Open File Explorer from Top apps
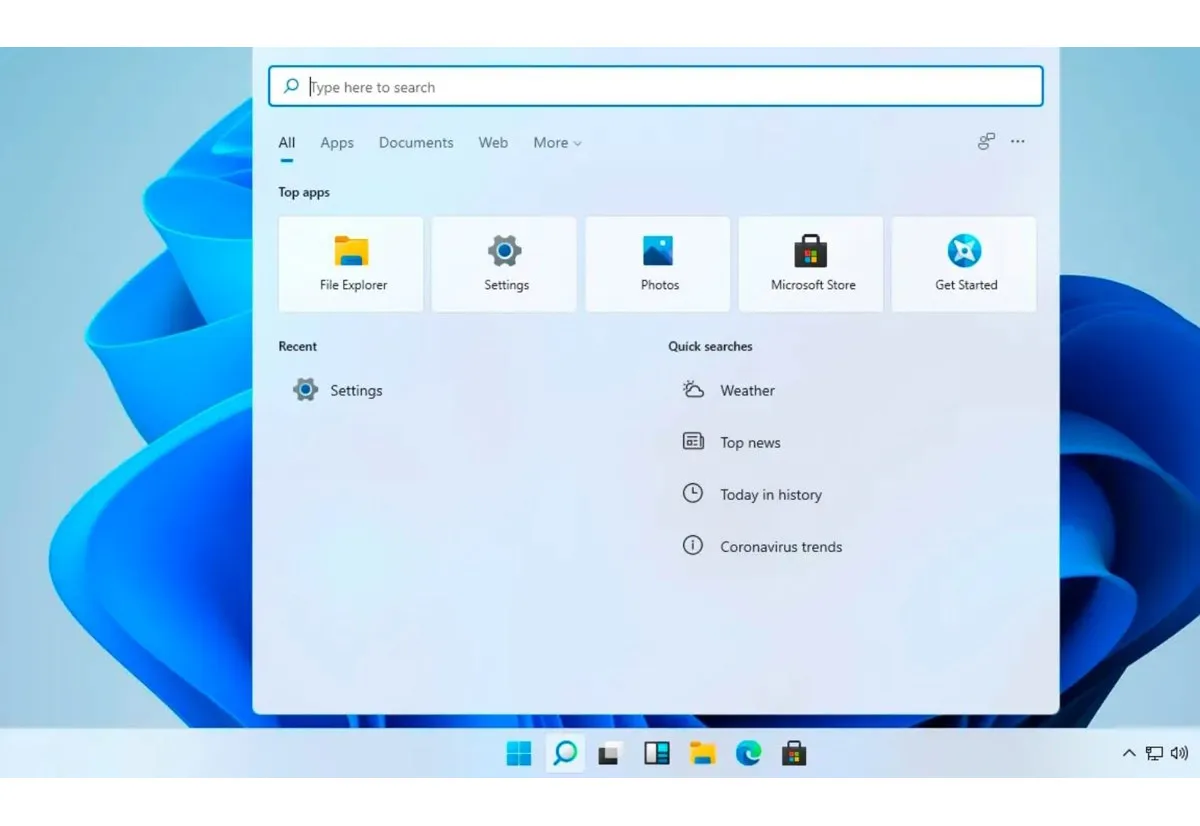This screenshot has height=826, width=1200. coord(351,262)
